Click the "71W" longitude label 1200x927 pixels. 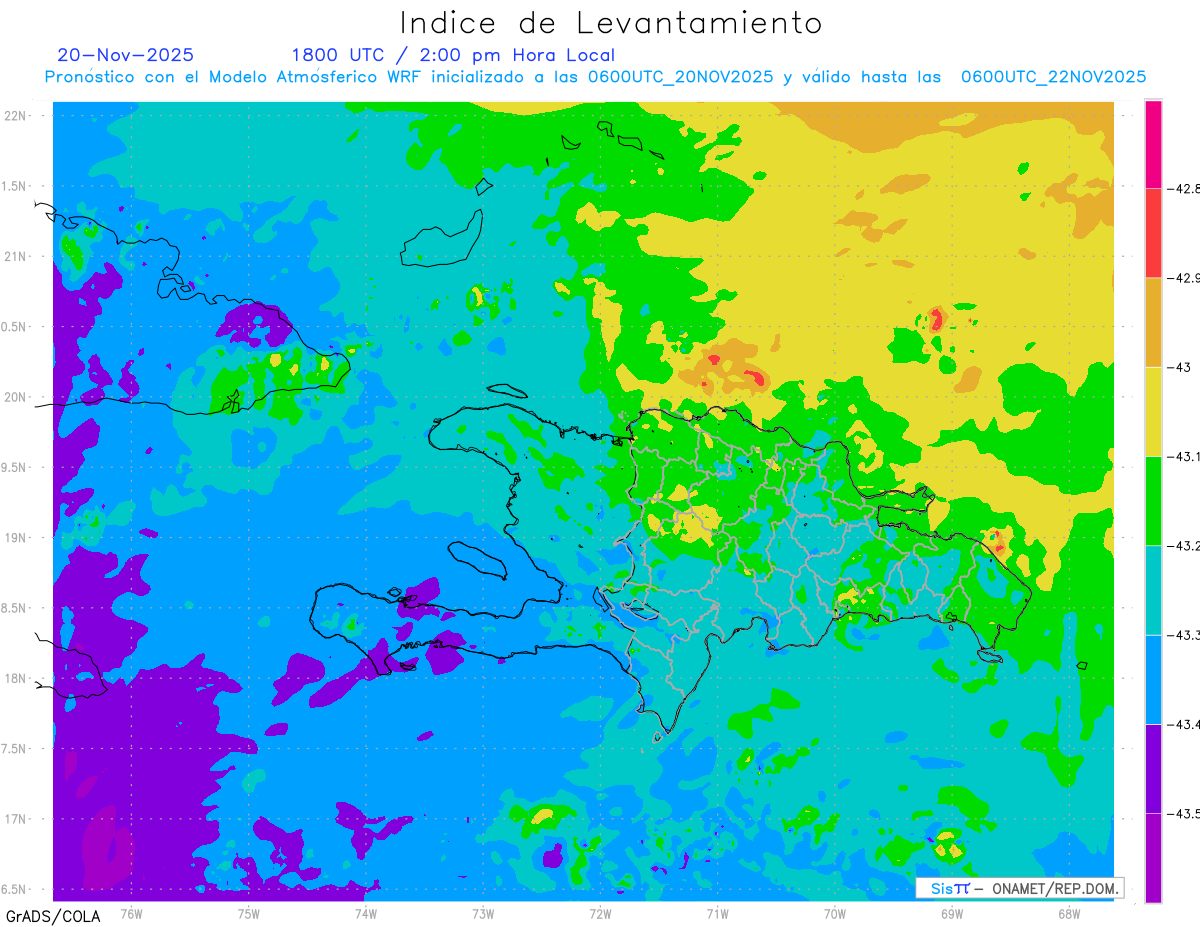point(717,913)
